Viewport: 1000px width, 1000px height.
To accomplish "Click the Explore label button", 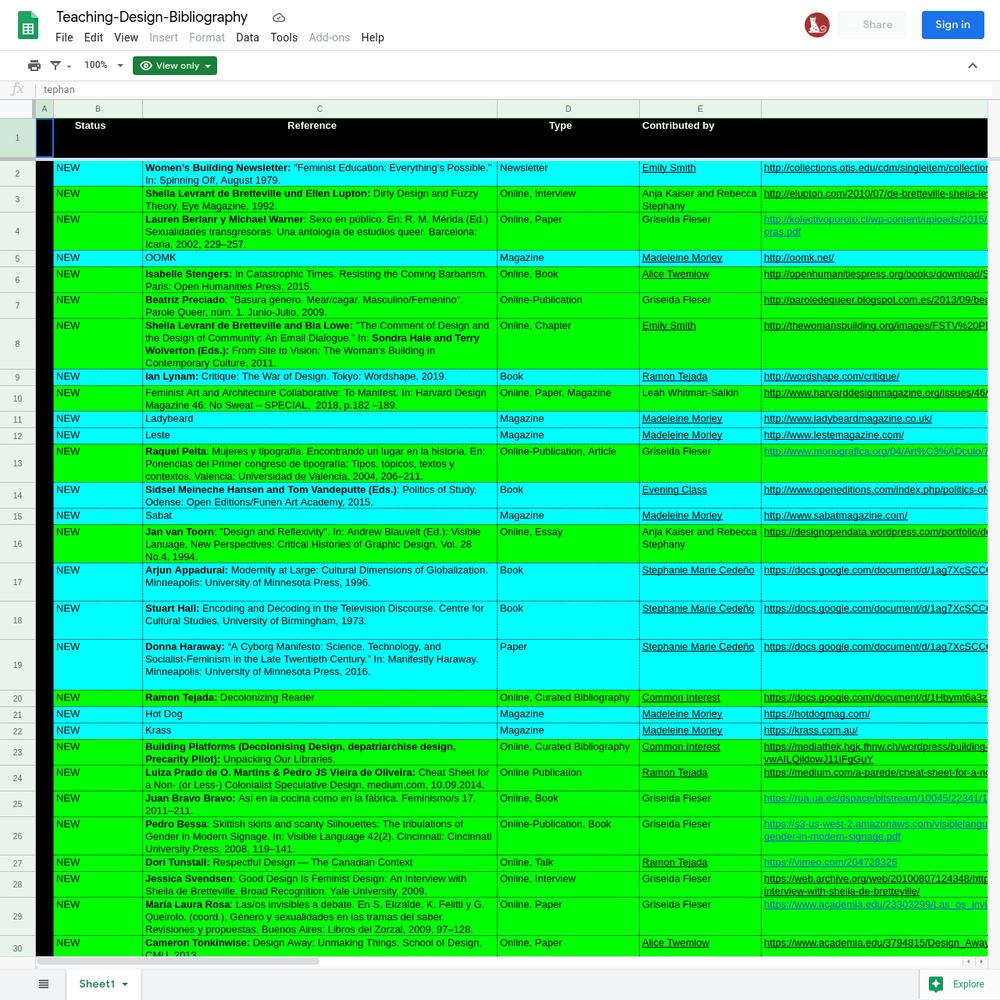I will [x=968, y=984].
